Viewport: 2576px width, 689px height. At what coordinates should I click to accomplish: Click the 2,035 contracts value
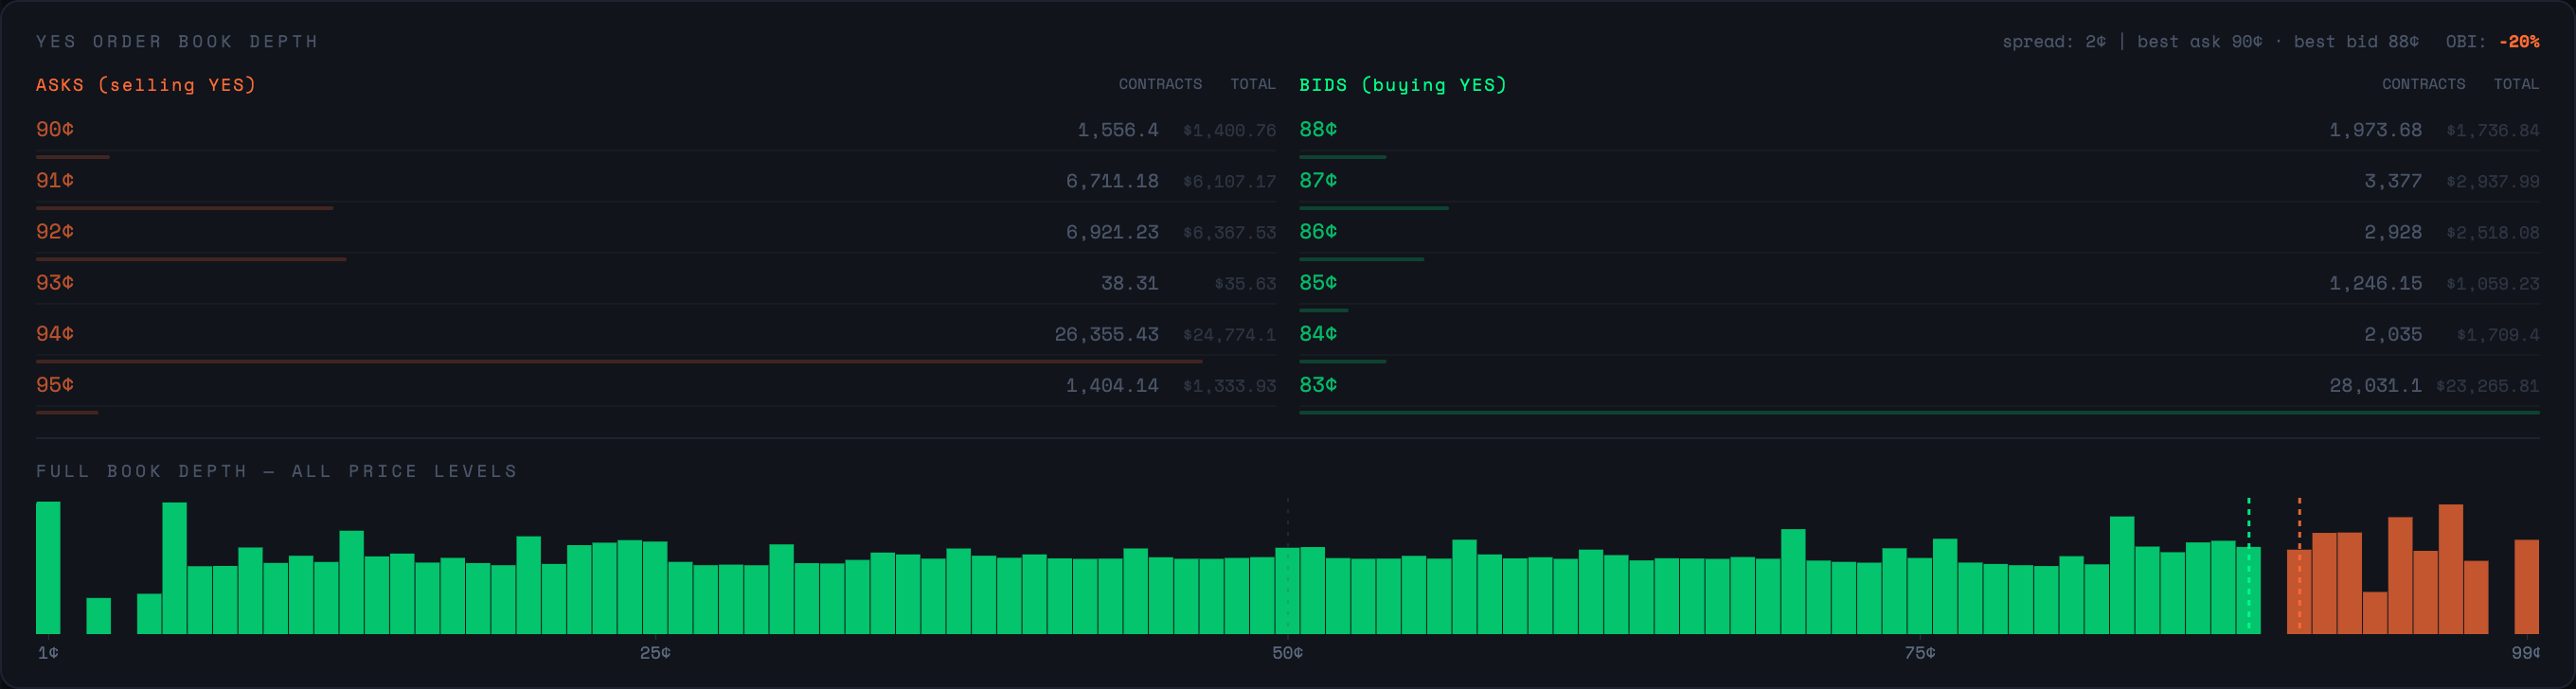(x=2393, y=334)
